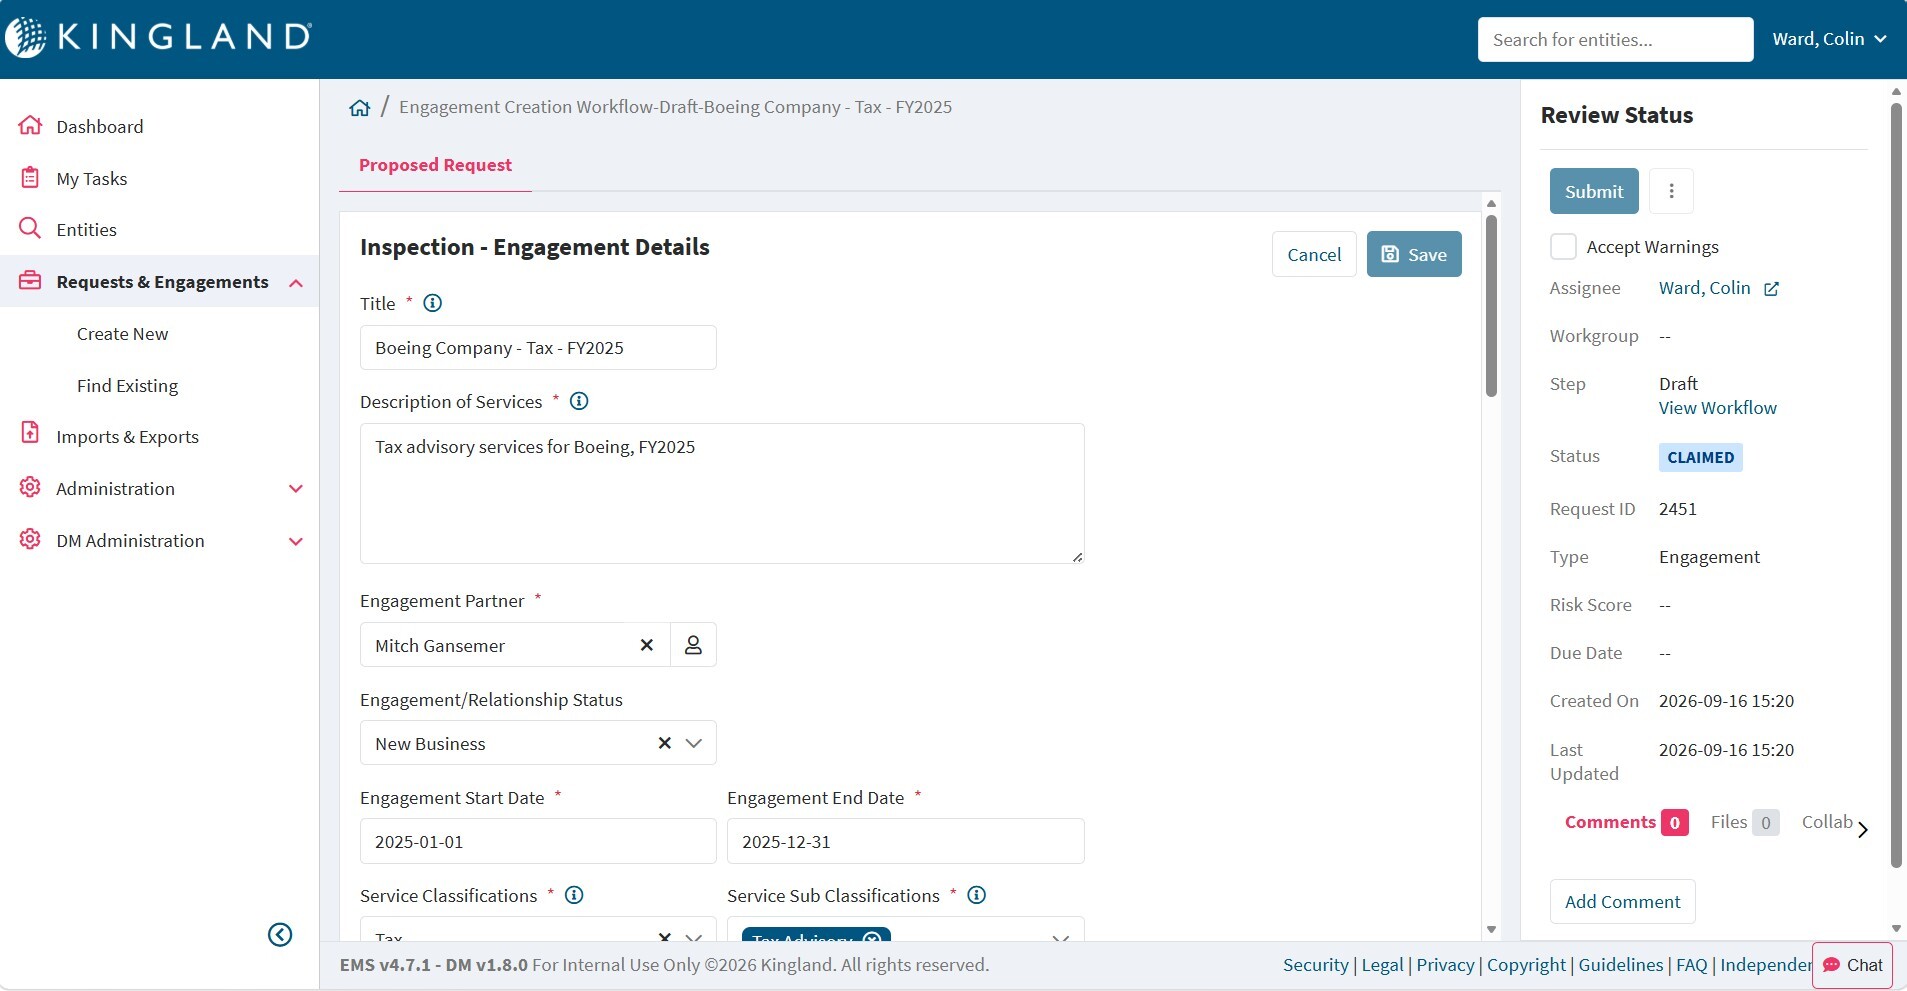
Task: Open Guidelines footer link
Action: point(1620,965)
